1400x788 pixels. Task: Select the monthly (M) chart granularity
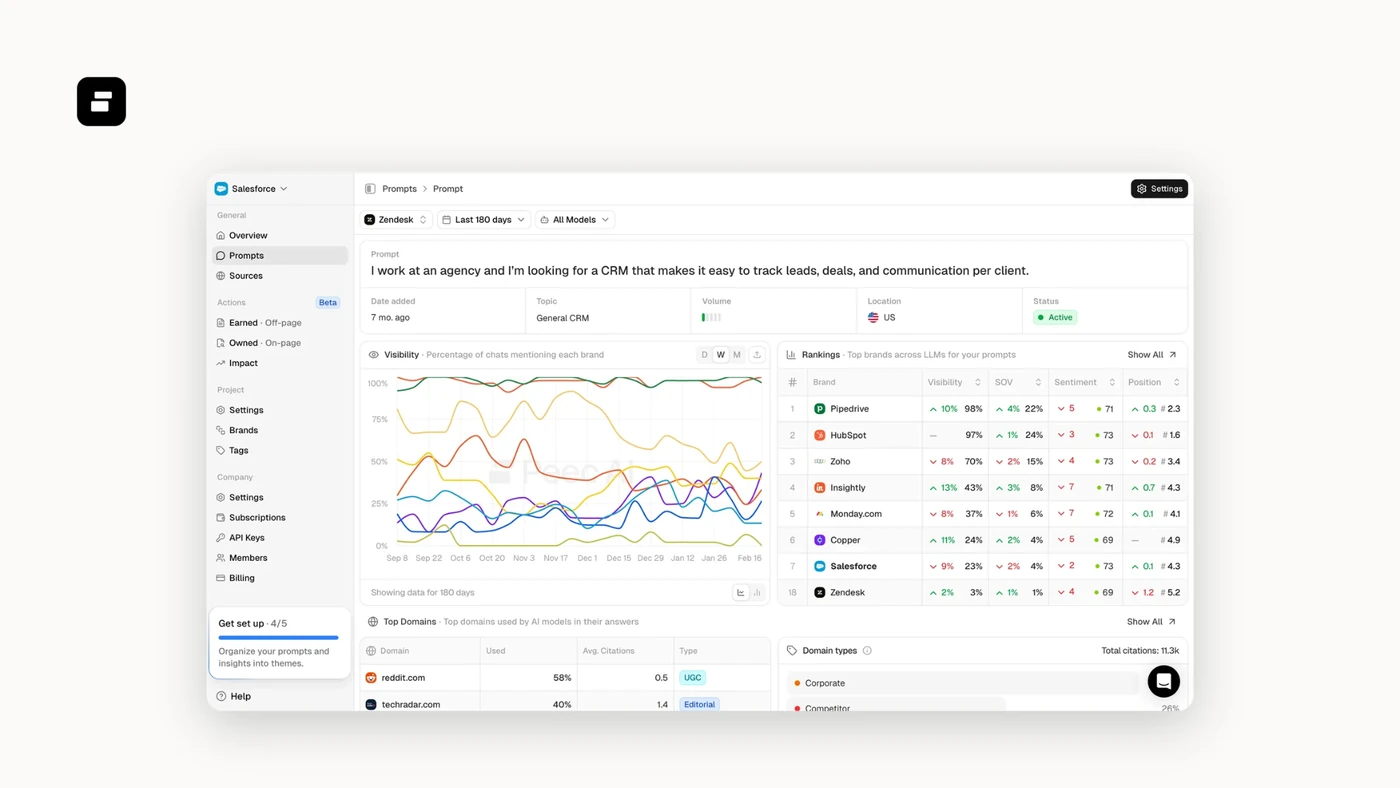737,355
